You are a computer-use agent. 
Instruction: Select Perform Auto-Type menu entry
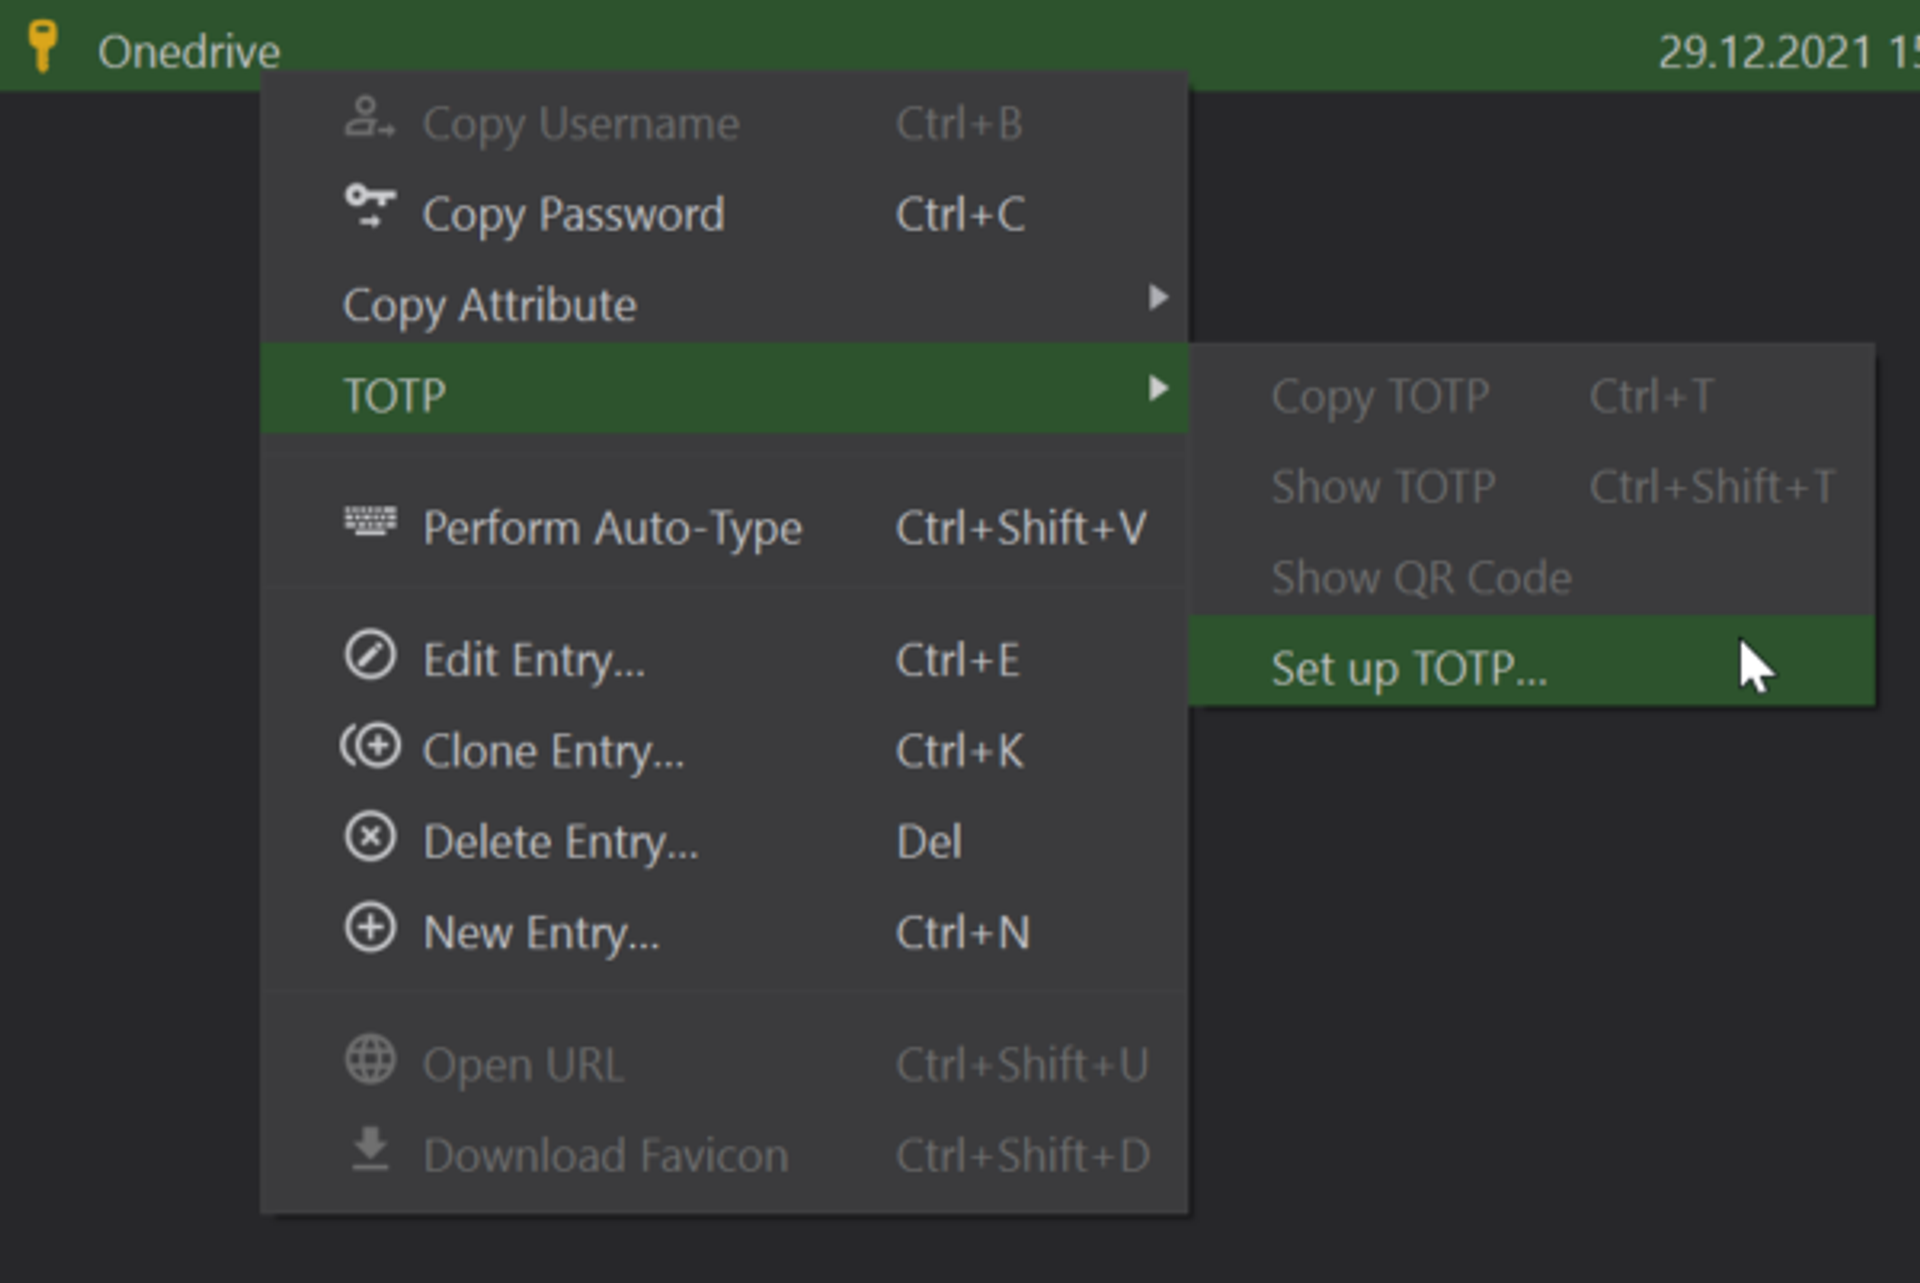tap(724, 528)
